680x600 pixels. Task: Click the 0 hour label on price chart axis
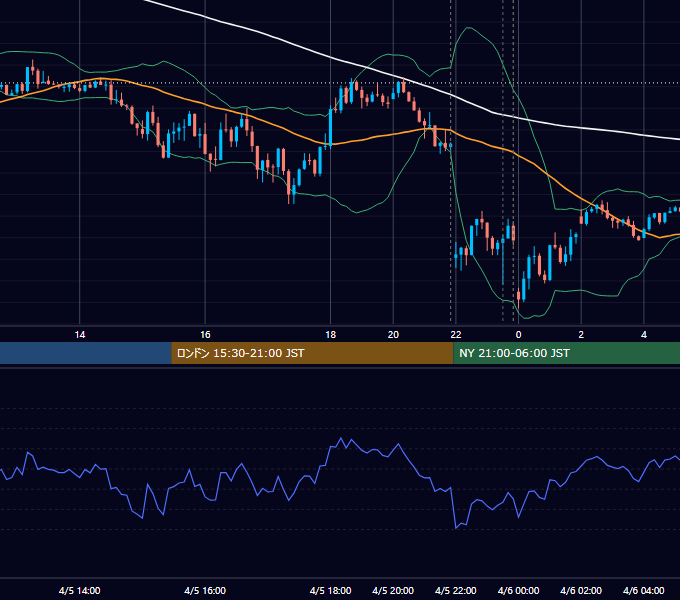[x=518, y=335]
